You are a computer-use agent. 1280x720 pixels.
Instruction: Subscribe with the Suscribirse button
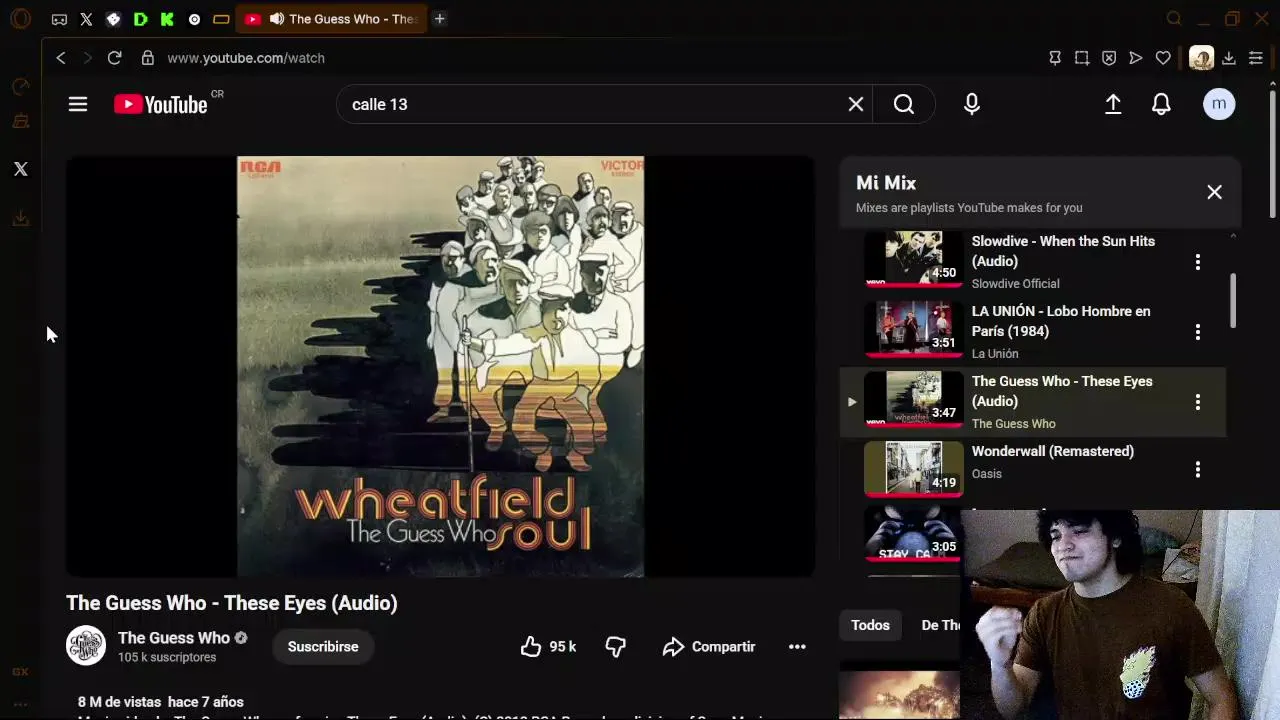coord(323,647)
